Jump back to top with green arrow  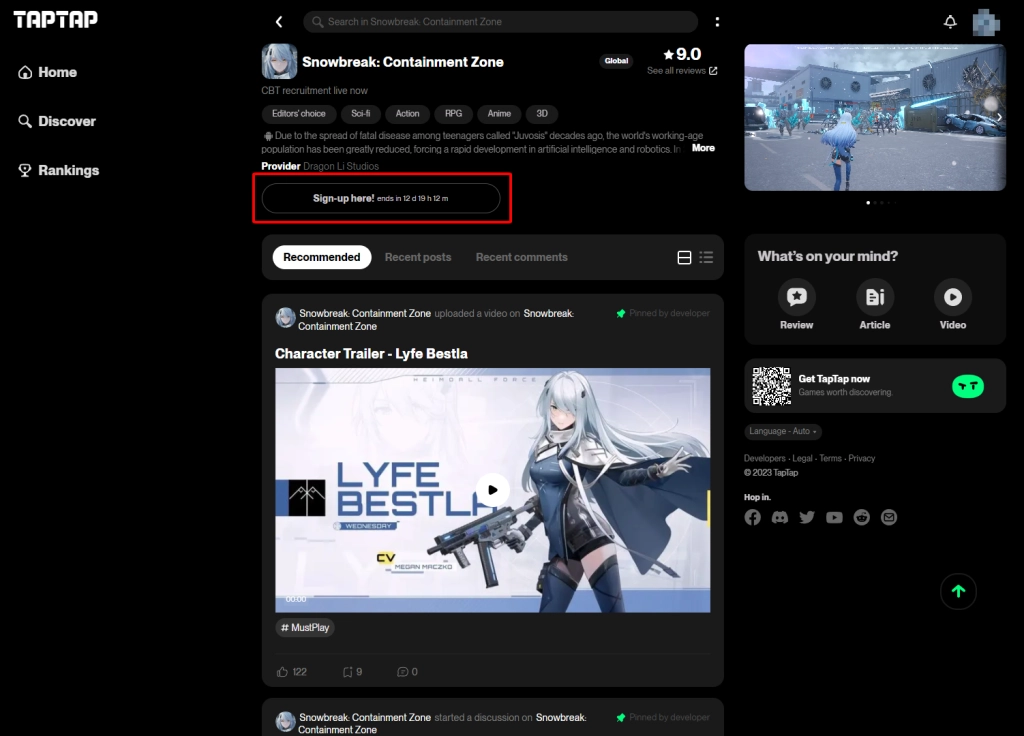[958, 592]
